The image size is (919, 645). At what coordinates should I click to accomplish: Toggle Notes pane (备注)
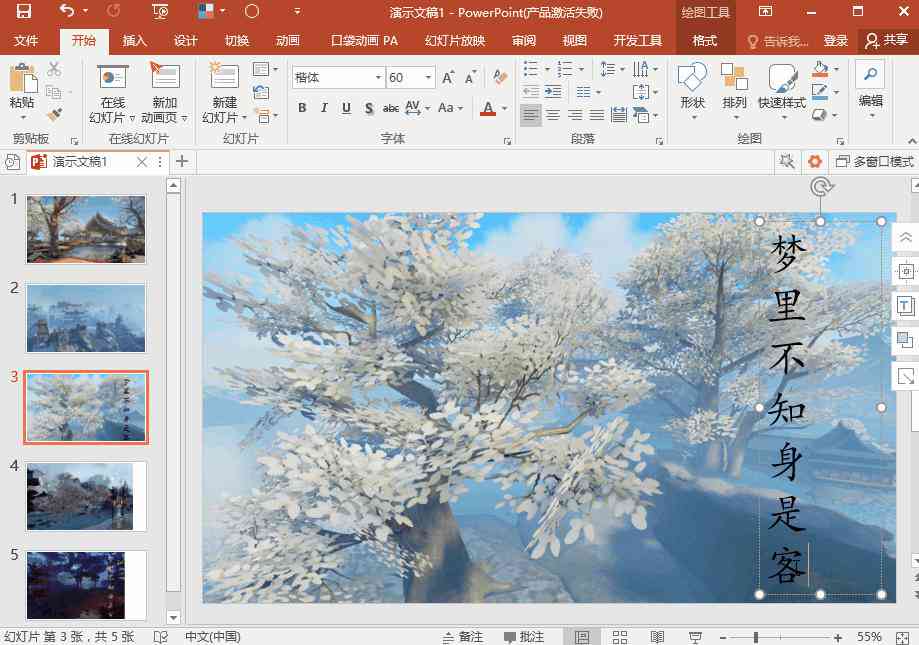pos(463,637)
